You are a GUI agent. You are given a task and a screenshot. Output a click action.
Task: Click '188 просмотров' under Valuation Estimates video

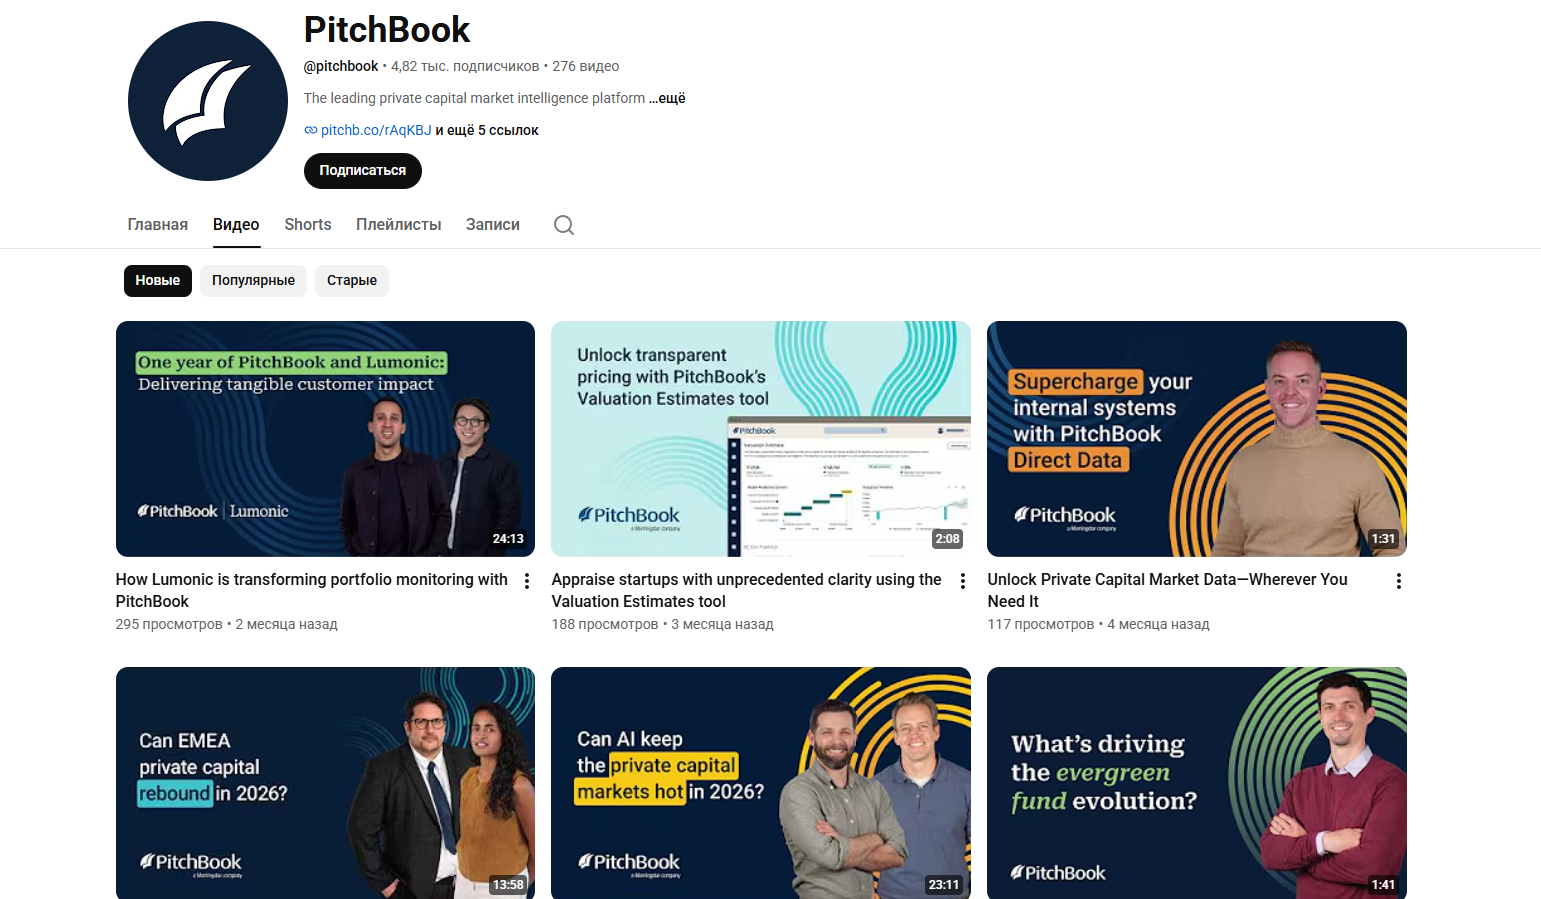605,624
